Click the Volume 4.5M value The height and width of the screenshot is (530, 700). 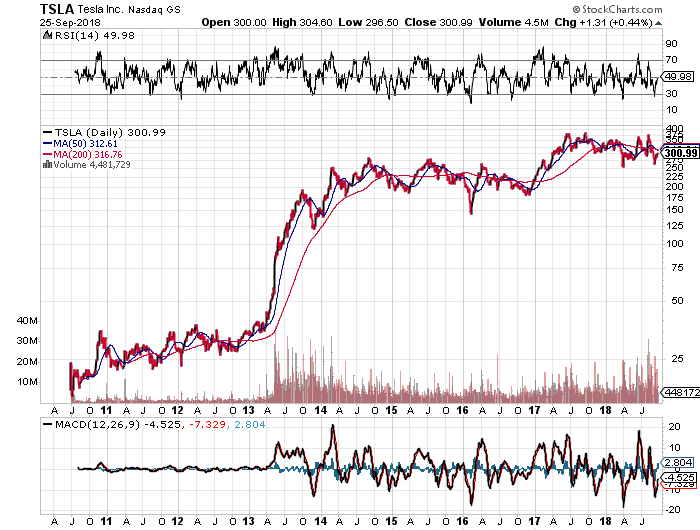[x=513, y=22]
